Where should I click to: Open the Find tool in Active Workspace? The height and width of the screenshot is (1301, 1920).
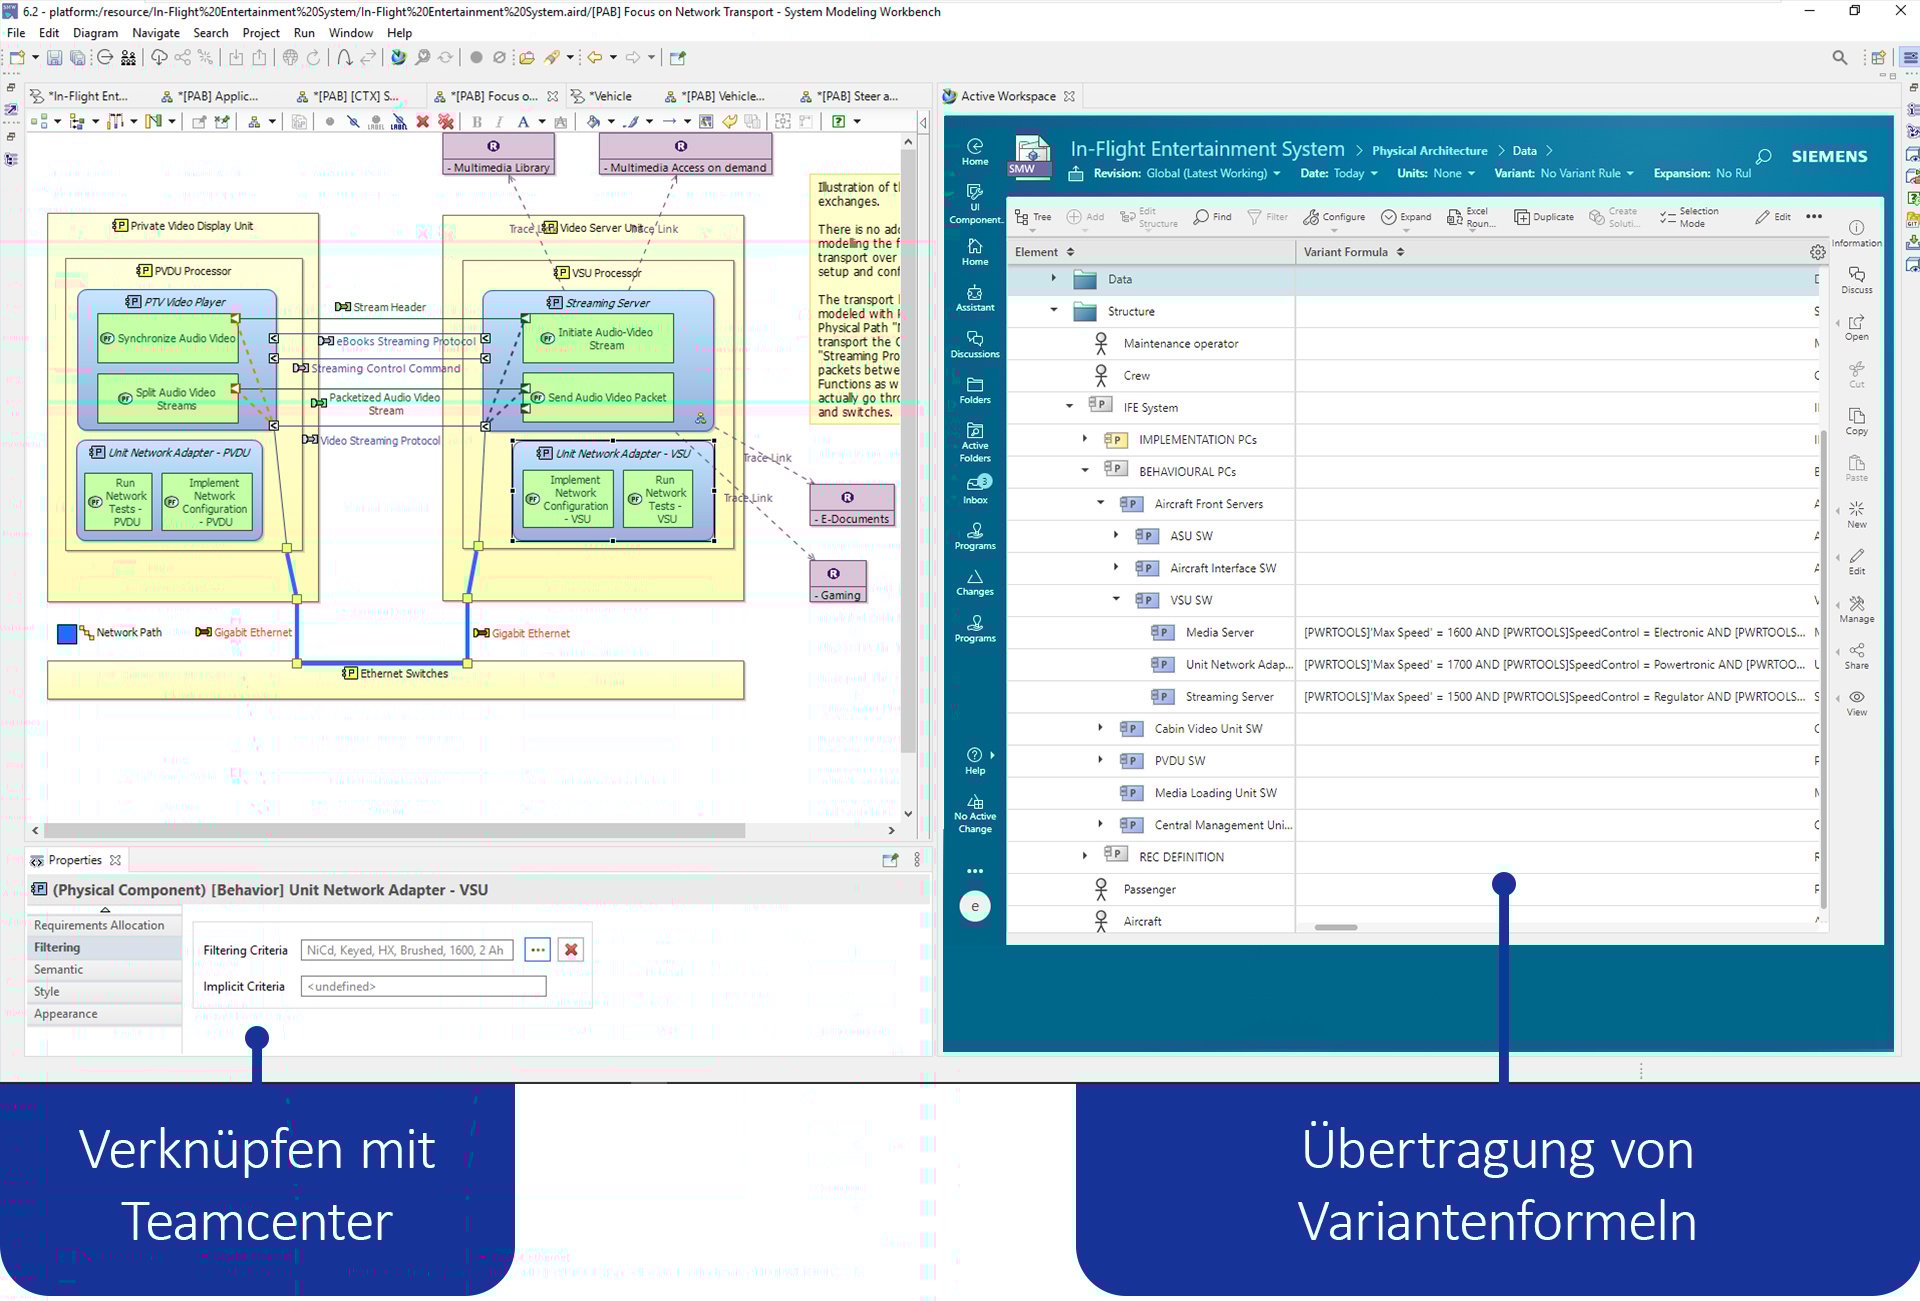(x=1211, y=216)
